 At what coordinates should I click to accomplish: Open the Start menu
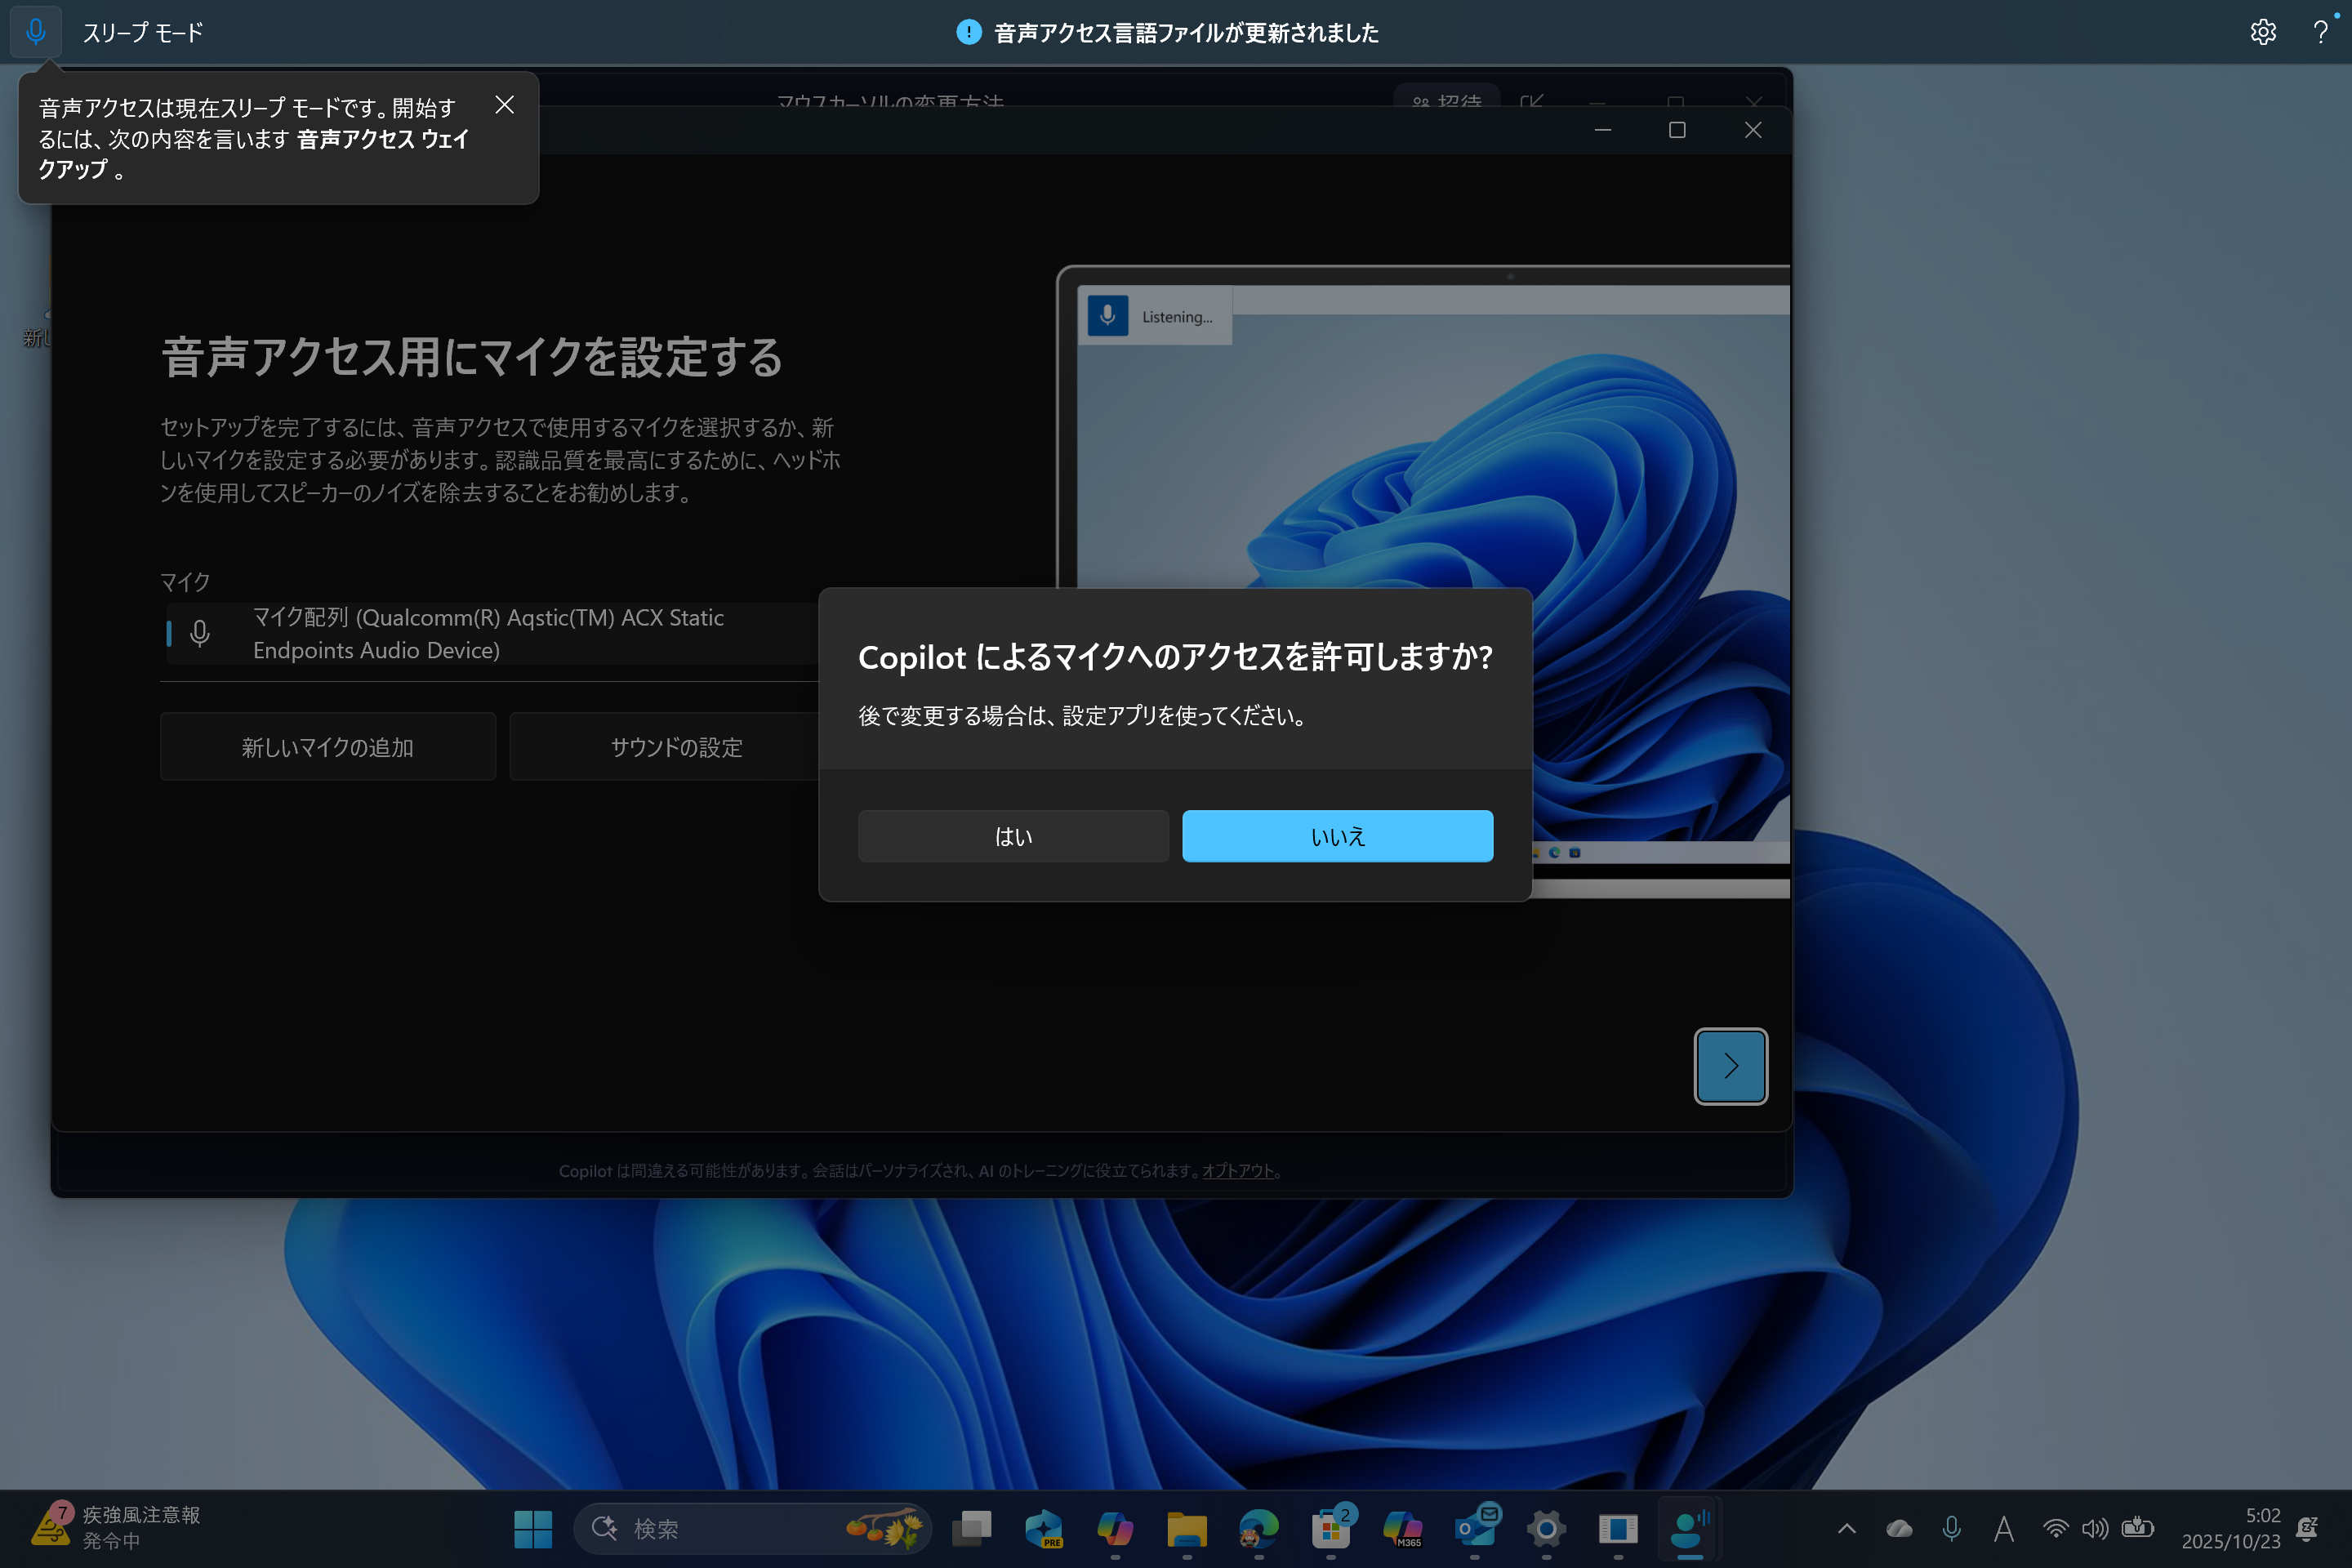pyautogui.click(x=533, y=1528)
